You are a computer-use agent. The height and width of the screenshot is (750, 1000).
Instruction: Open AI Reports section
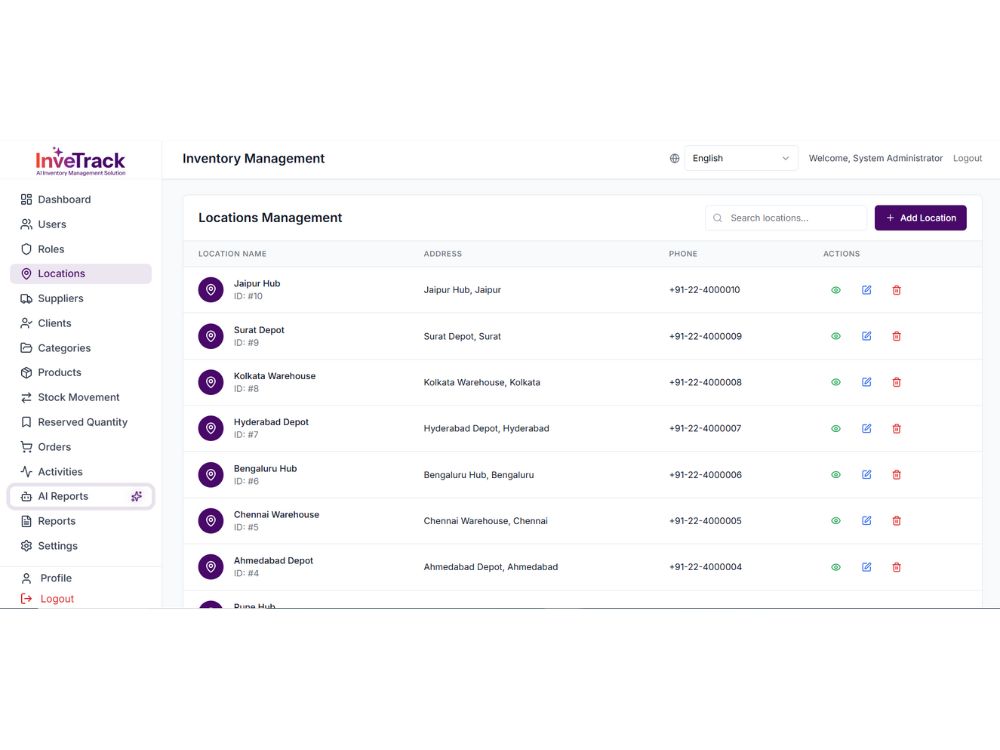pos(80,496)
